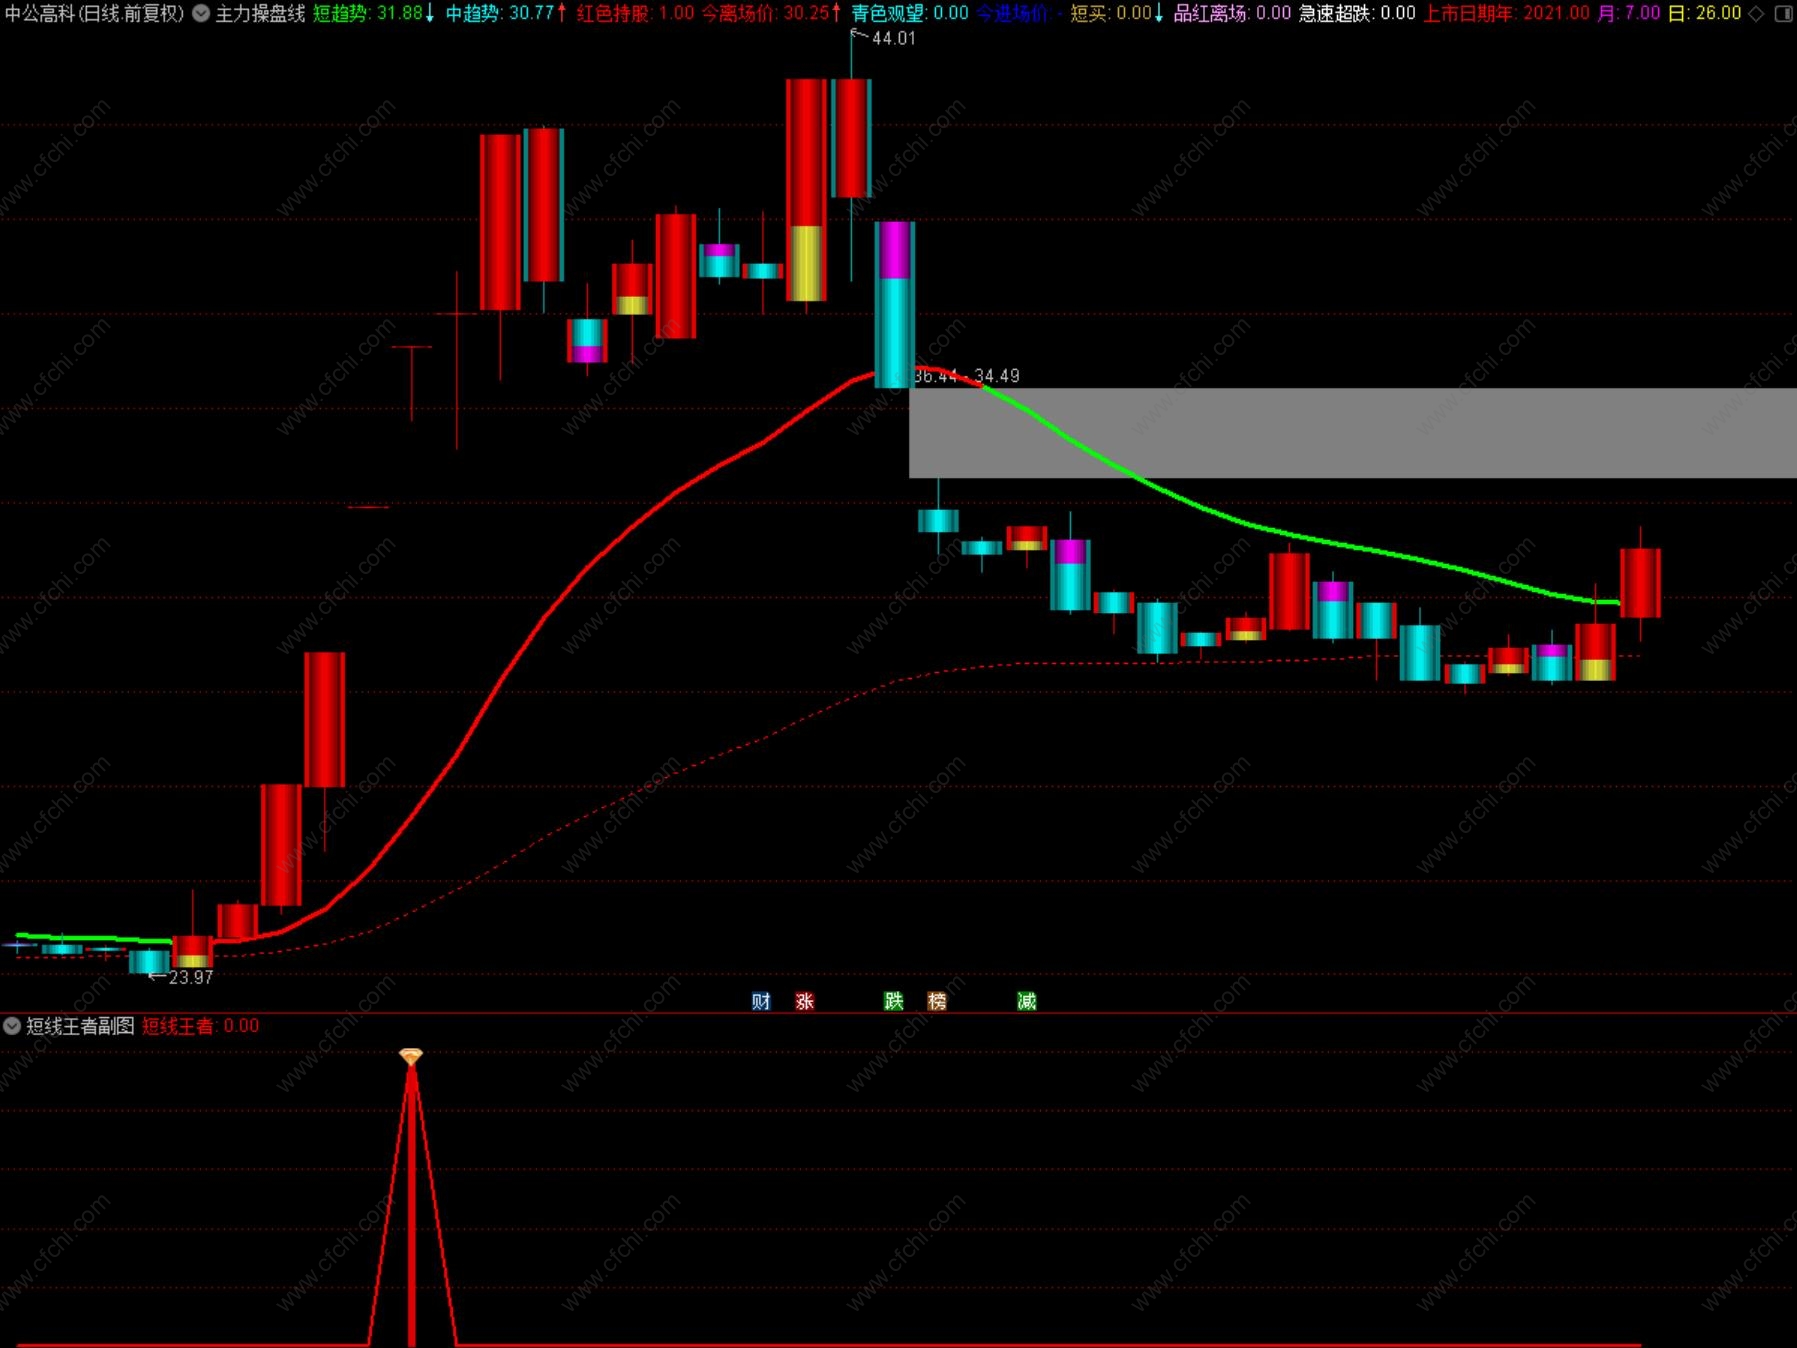Click the 主力操盘线 indicator name
Image resolution: width=1797 pixels, height=1348 pixels.
click(x=260, y=14)
